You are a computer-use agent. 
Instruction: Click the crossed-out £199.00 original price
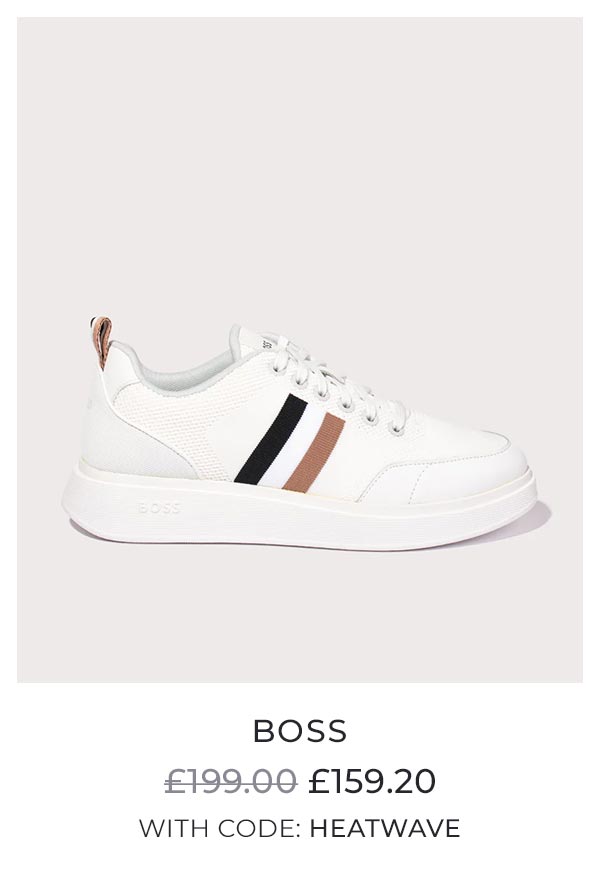231,781
